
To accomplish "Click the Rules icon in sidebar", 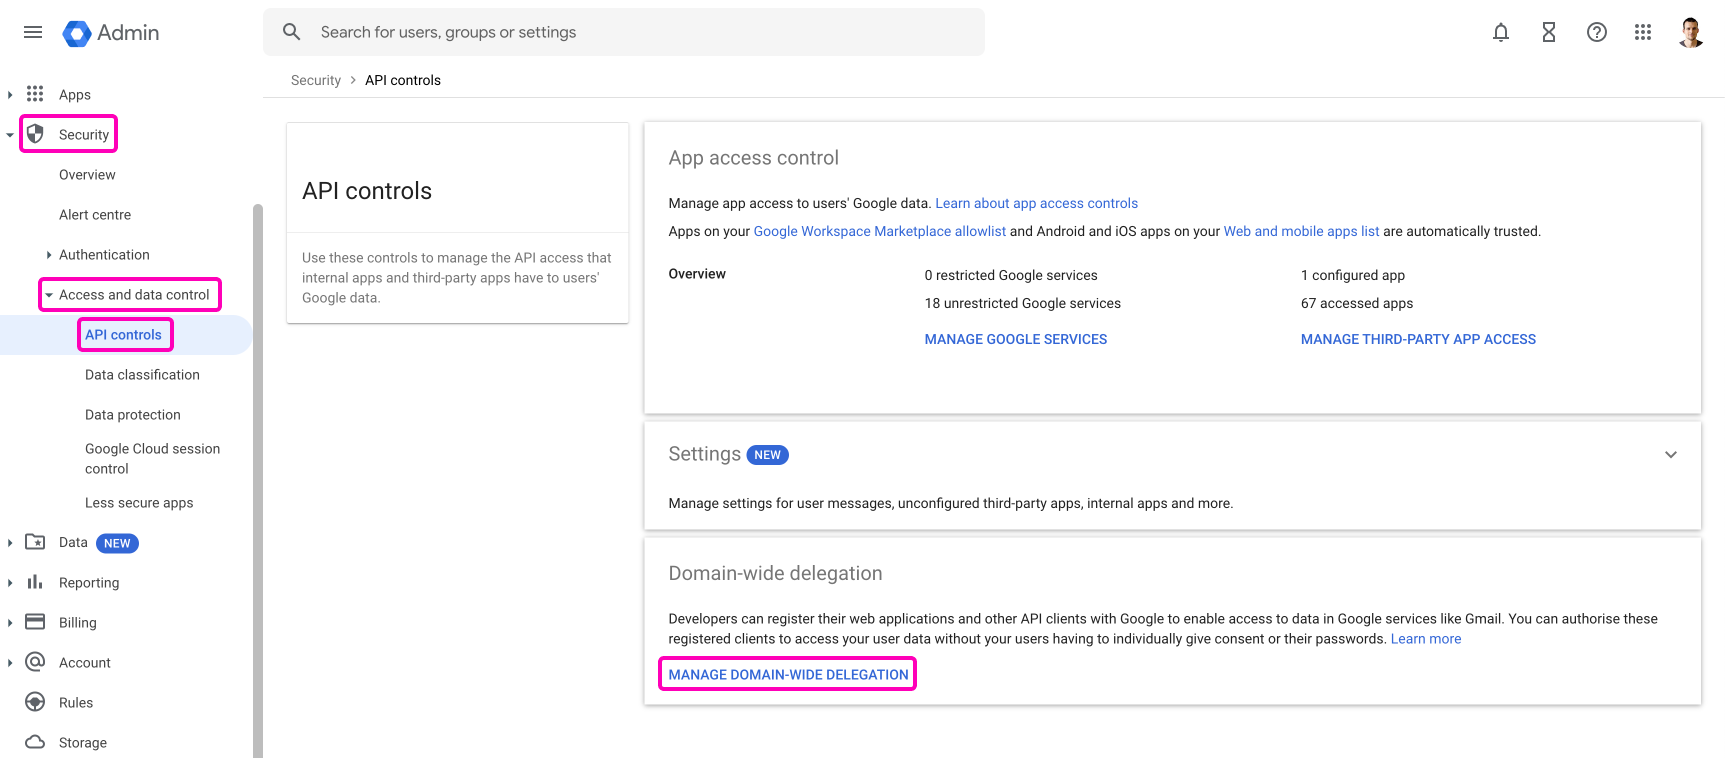I will click(35, 702).
